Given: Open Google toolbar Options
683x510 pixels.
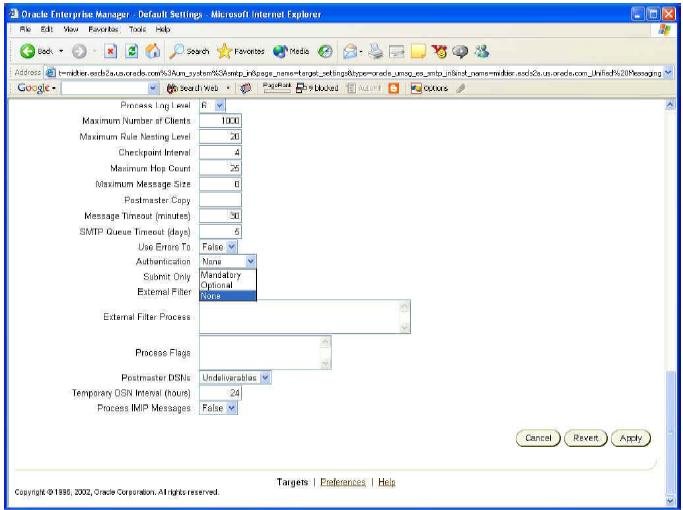Looking at the screenshot, I should (x=429, y=88).
